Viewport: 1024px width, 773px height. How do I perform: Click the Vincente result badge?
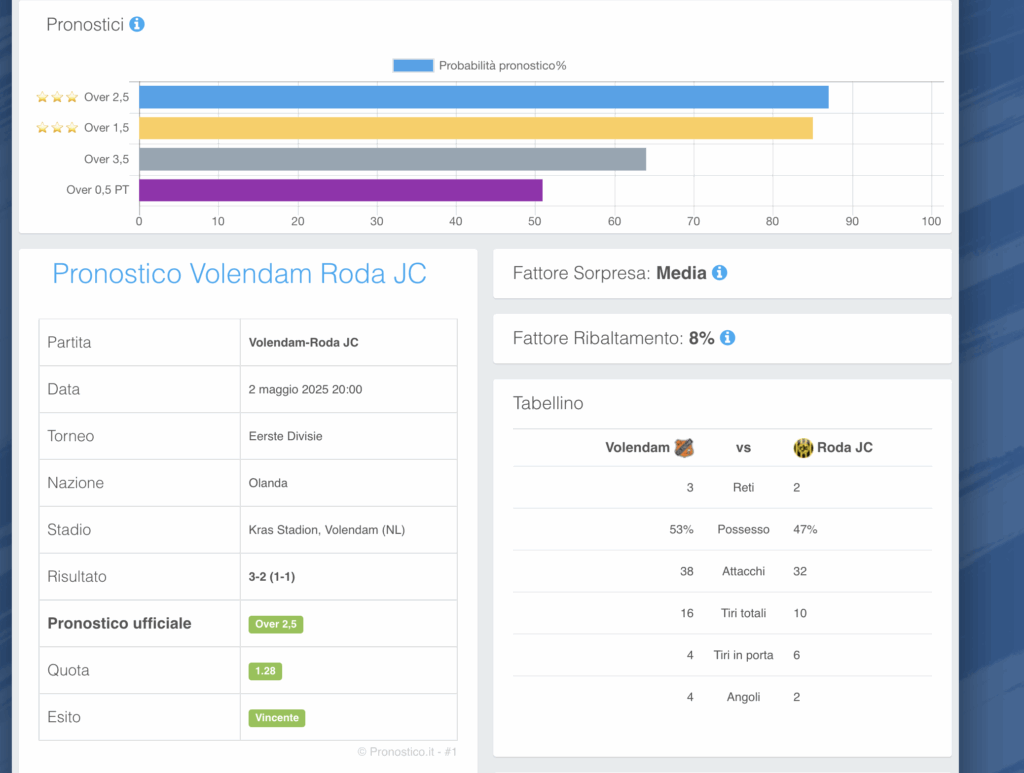click(277, 718)
